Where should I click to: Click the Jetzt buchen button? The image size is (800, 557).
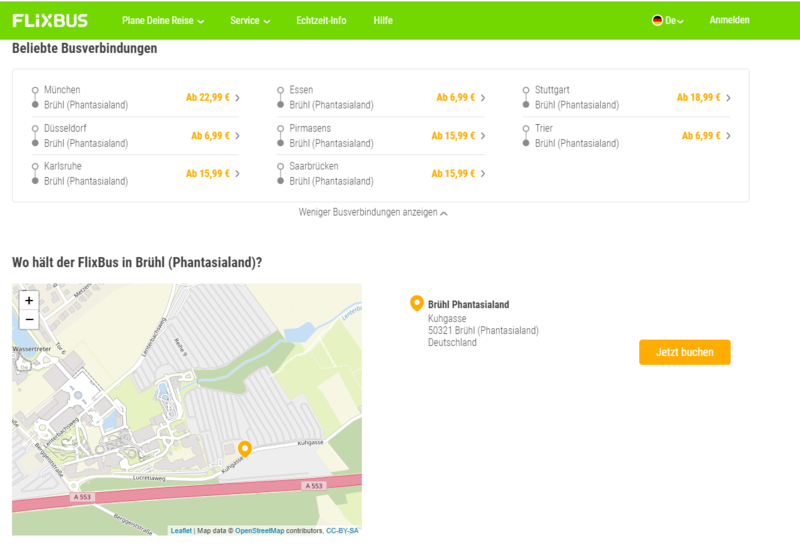click(684, 352)
